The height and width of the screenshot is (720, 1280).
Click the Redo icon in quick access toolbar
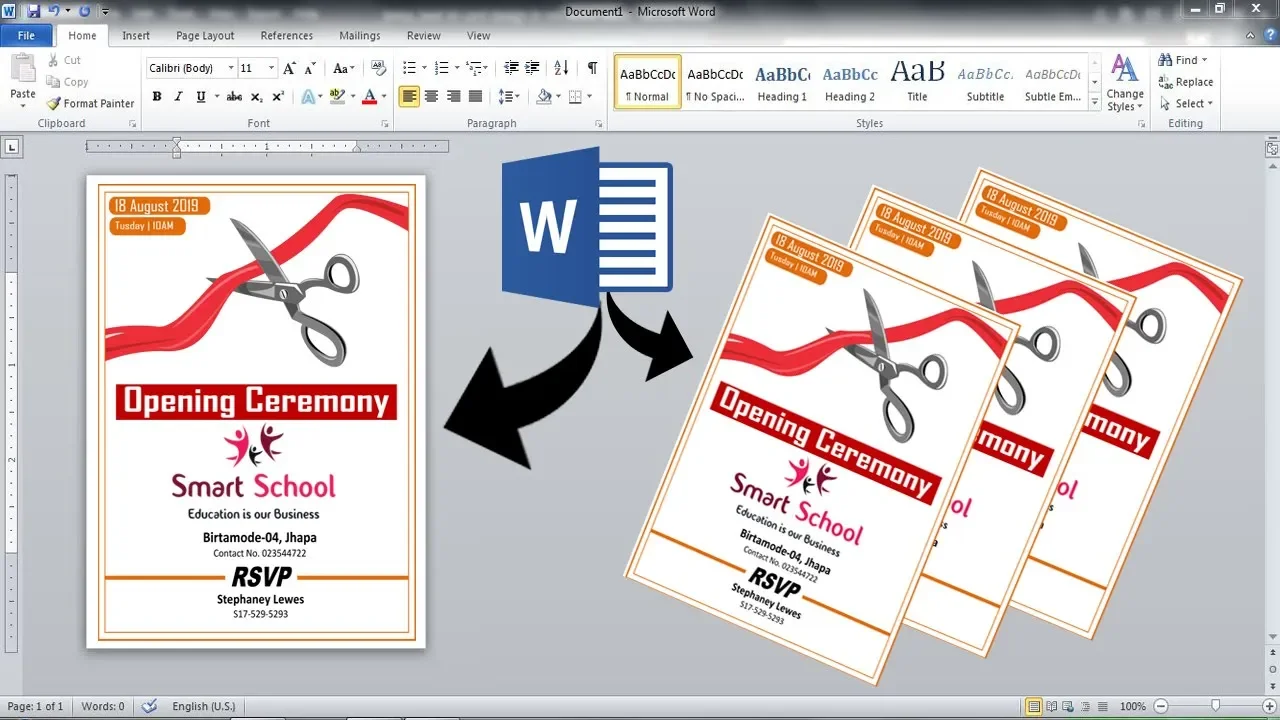pyautogui.click(x=84, y=11)
